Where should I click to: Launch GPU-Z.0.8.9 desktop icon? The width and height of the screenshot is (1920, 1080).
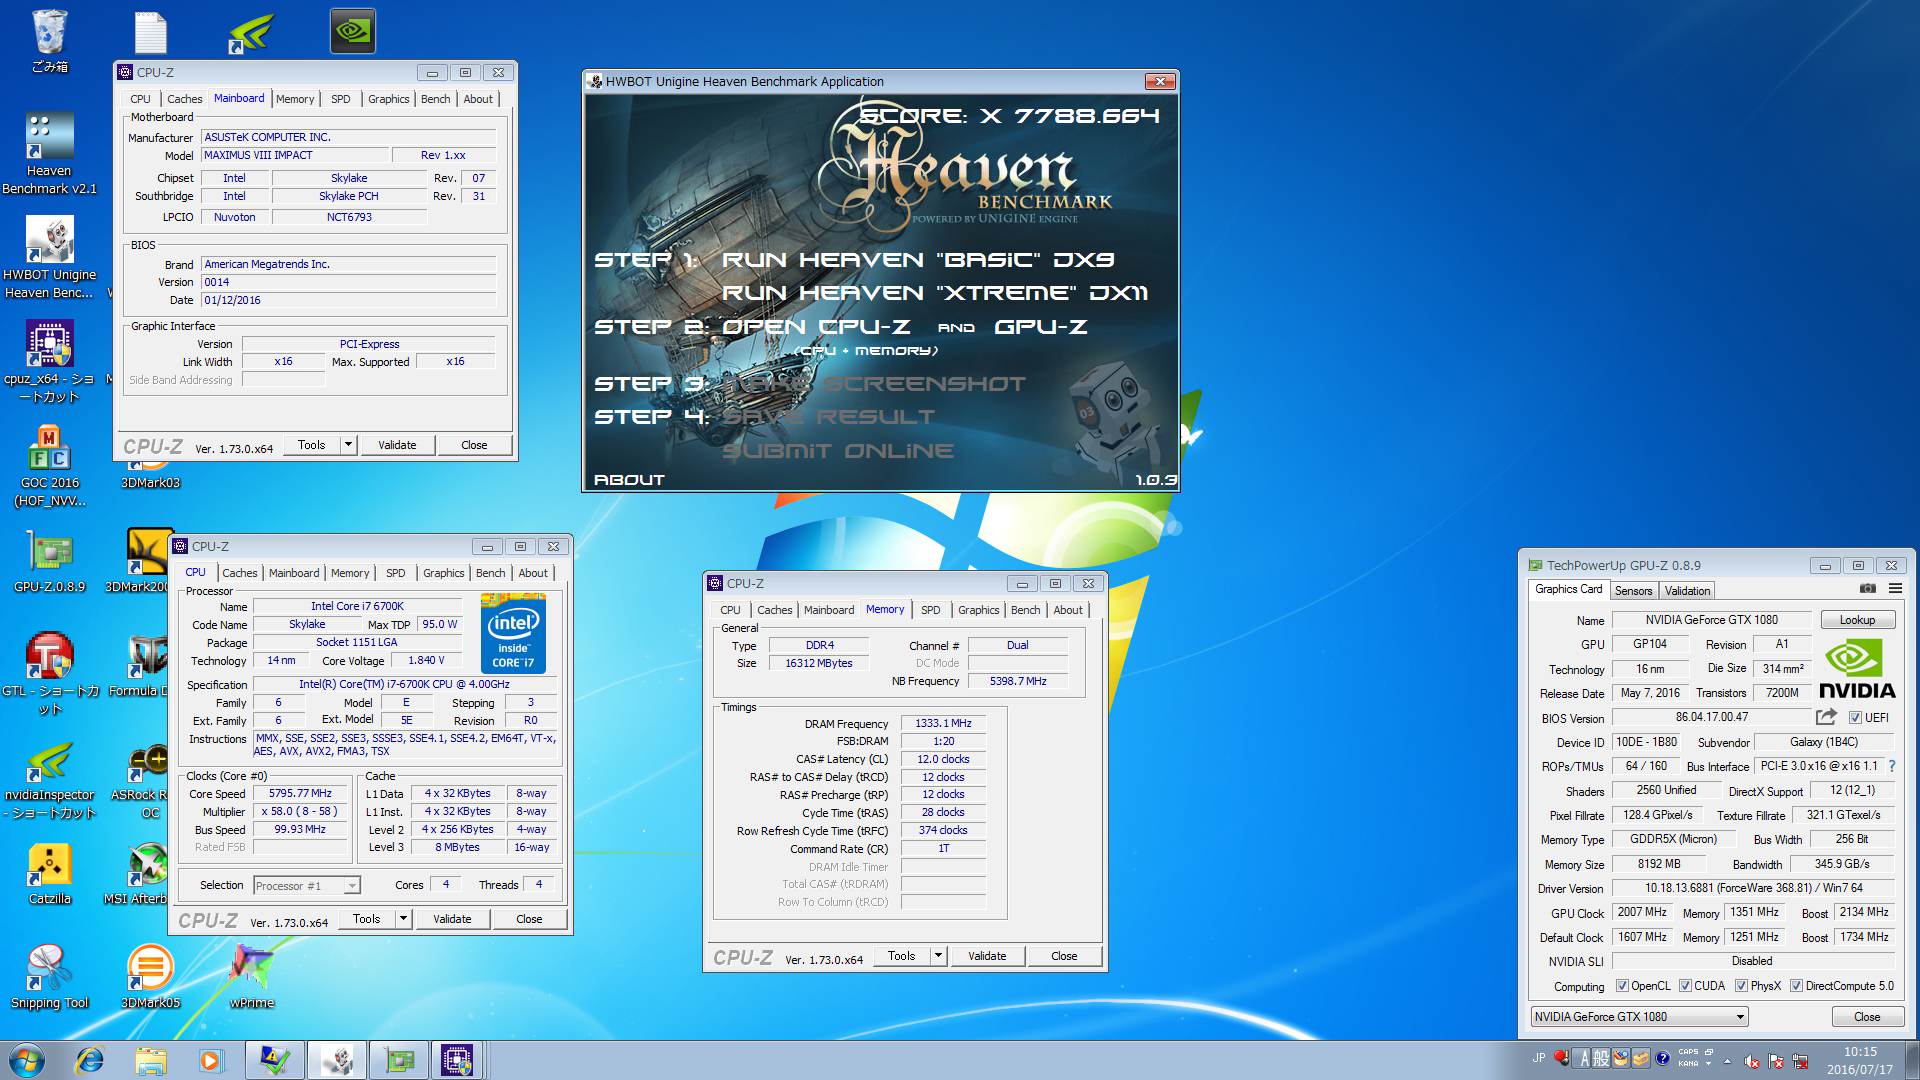tap(49, 560)
